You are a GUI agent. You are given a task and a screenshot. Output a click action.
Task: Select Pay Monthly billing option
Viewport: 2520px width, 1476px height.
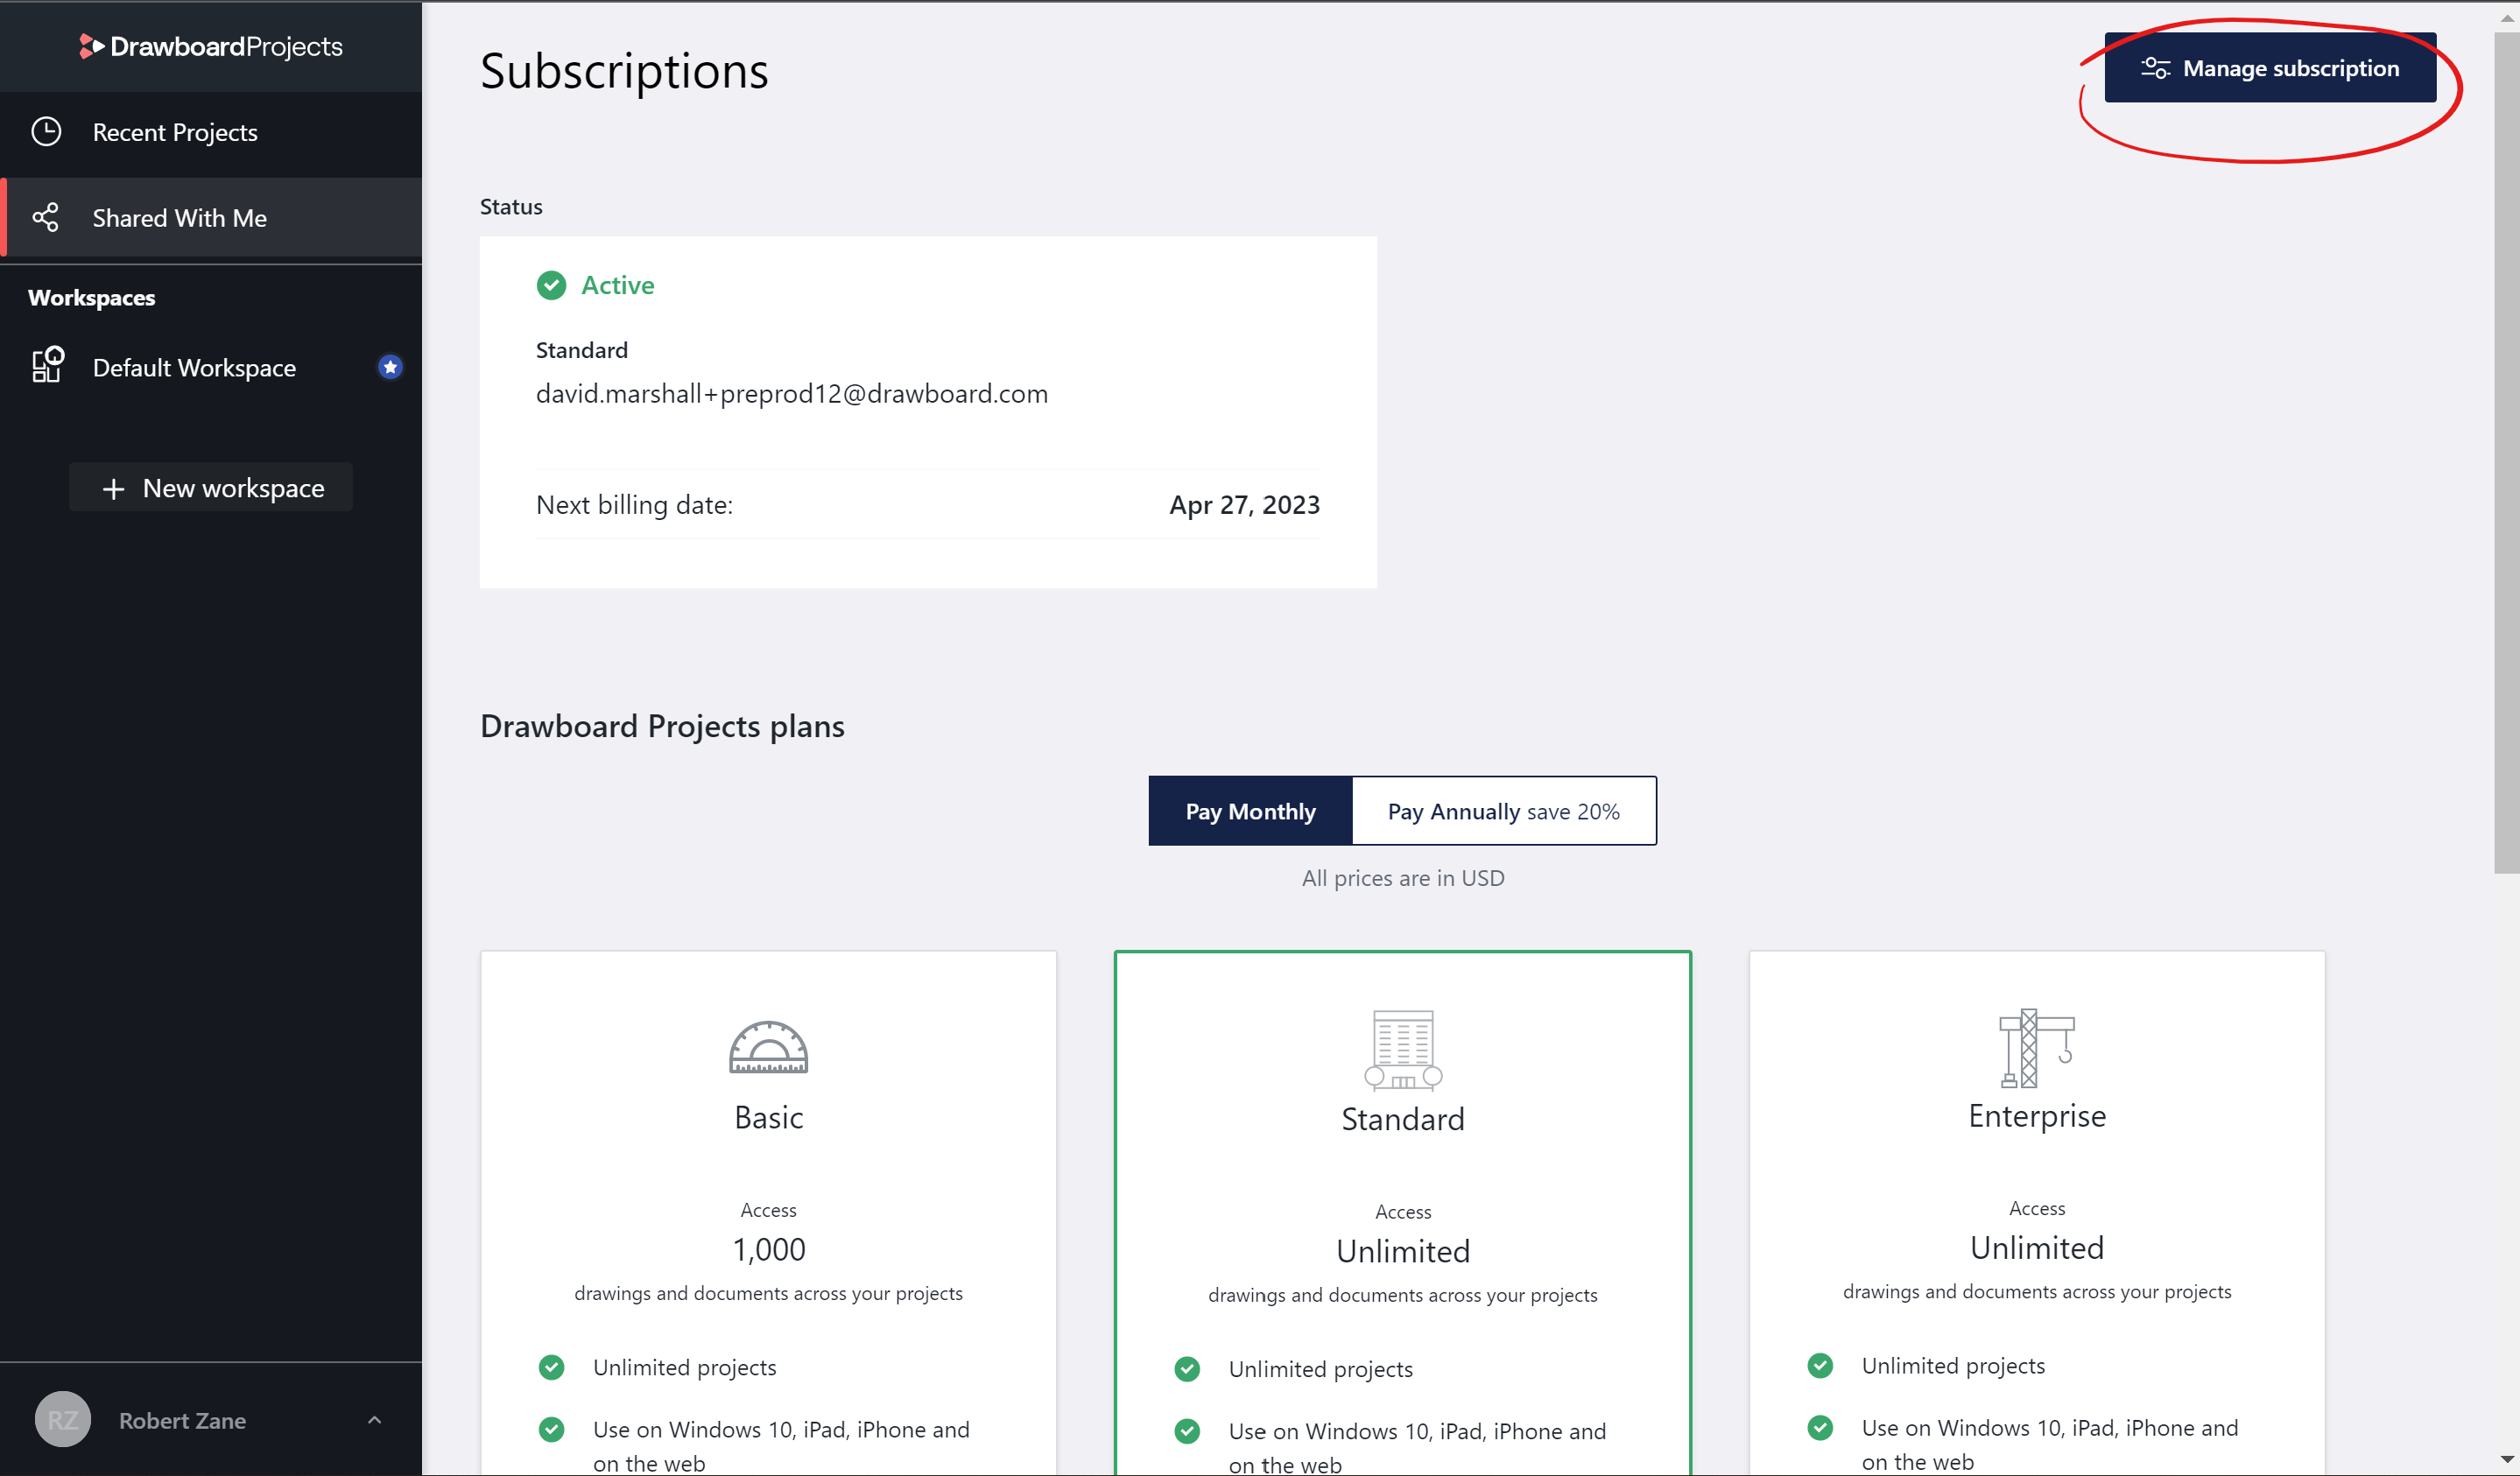[1250, 811]
